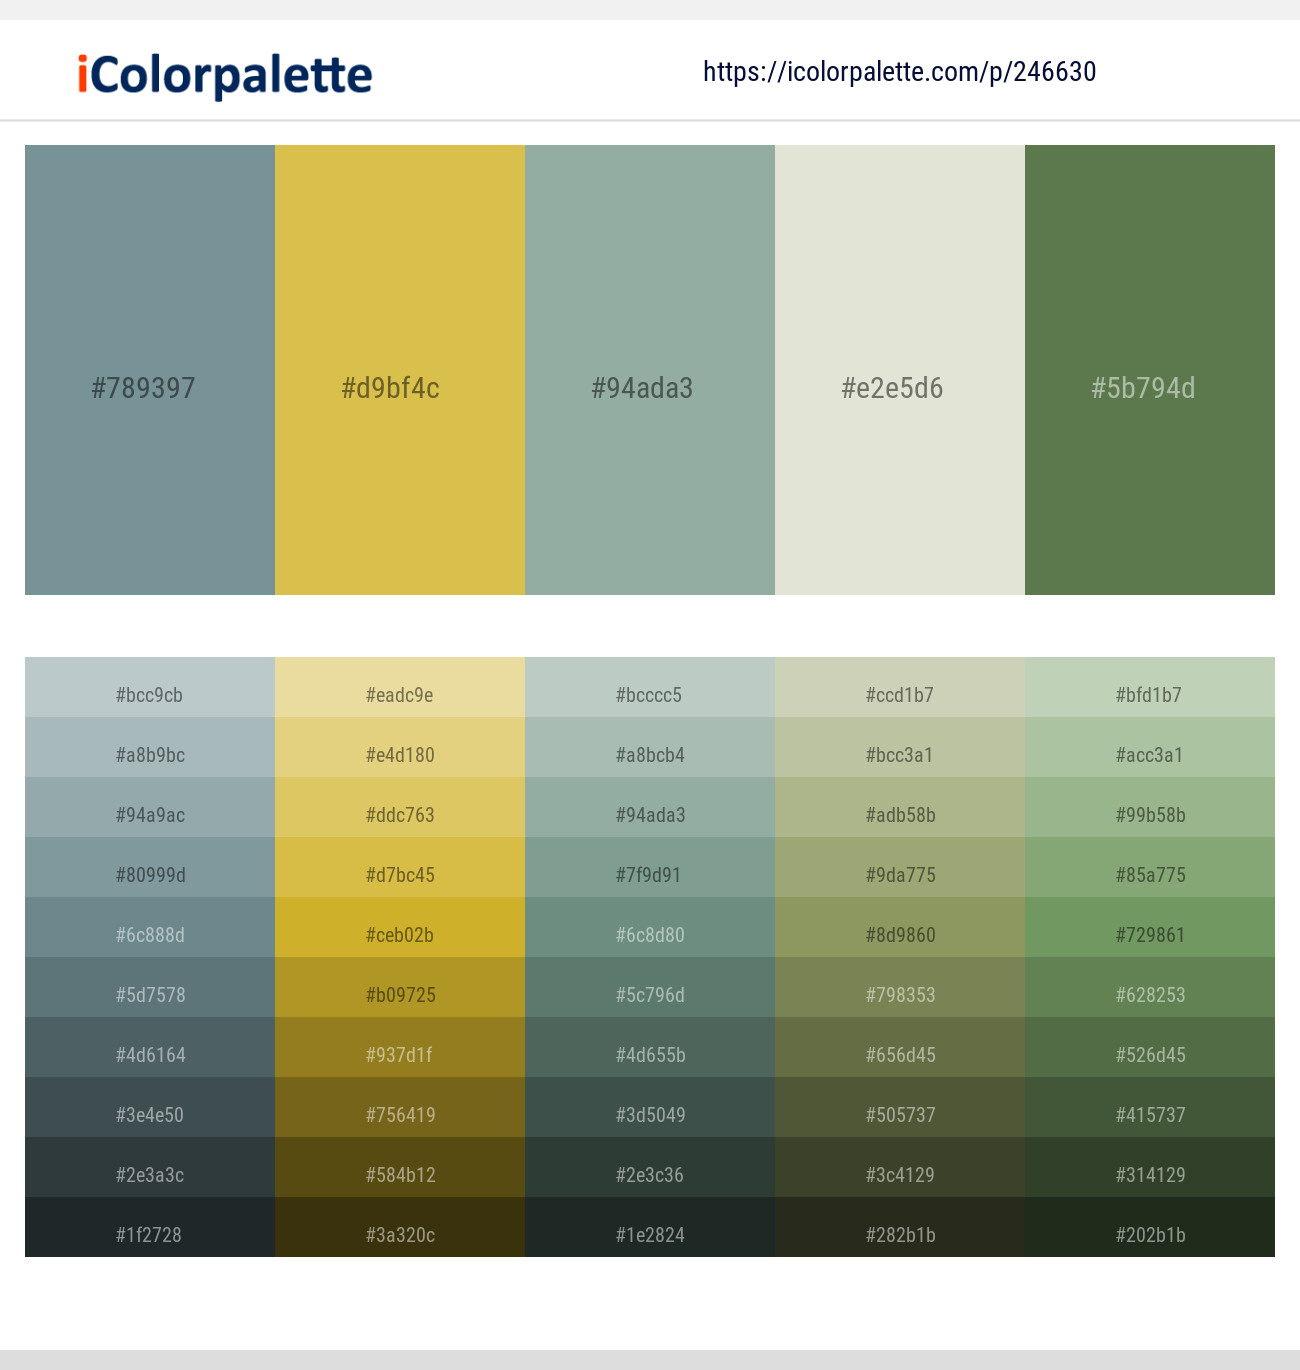Select the #bcccc5 shade tile
Image resolution: width=1300 pixels, height=1370 pixels.
coord(649,695)
